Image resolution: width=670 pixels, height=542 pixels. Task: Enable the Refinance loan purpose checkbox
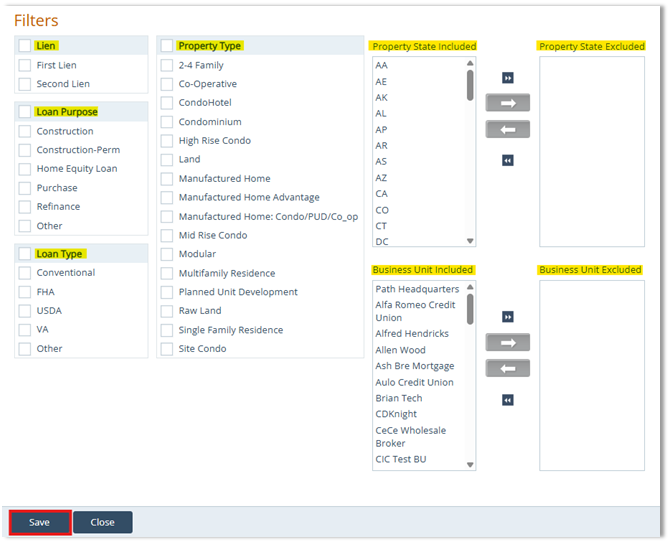pos(25,207)
